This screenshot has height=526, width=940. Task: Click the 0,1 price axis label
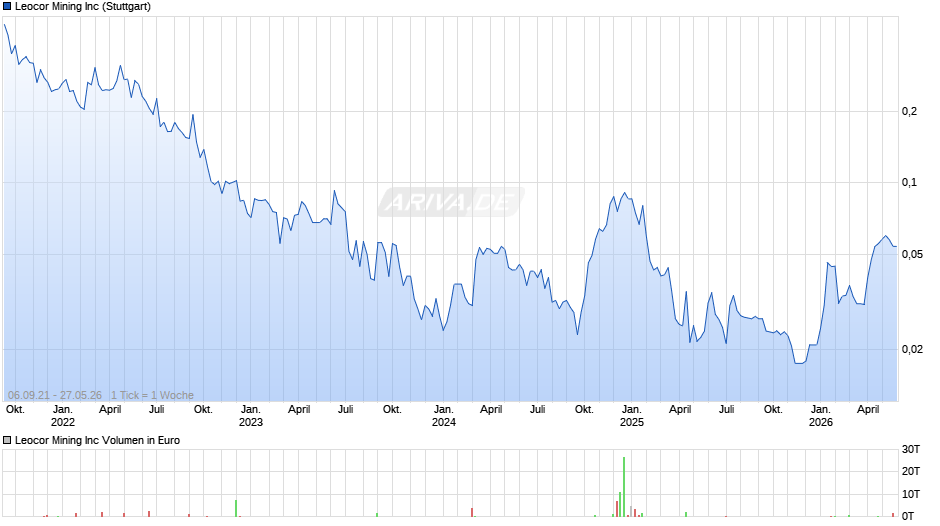[x=909, y=182]
